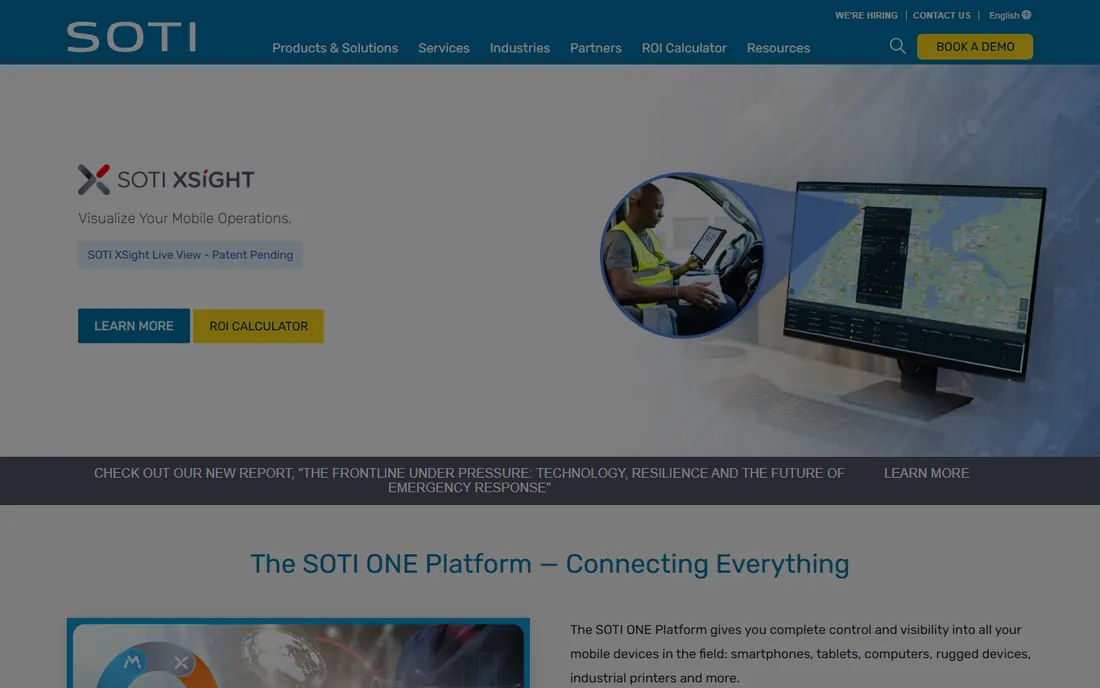The width and height of the screenshot is (1100, 688).
Task: Select the English language dropdown
Action: 1010,15
